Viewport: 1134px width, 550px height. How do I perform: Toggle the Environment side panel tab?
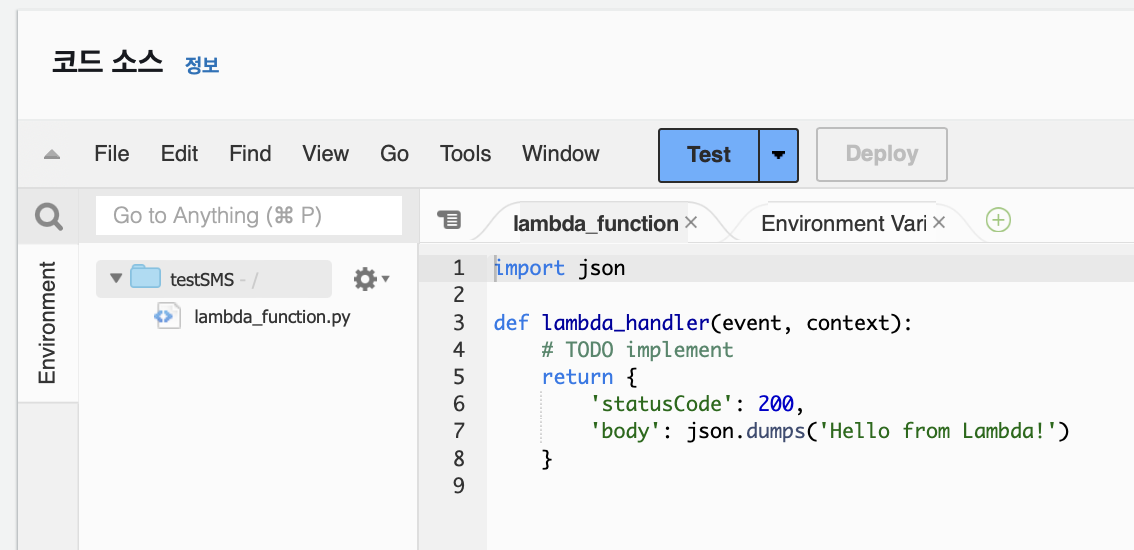coord(47,322)
